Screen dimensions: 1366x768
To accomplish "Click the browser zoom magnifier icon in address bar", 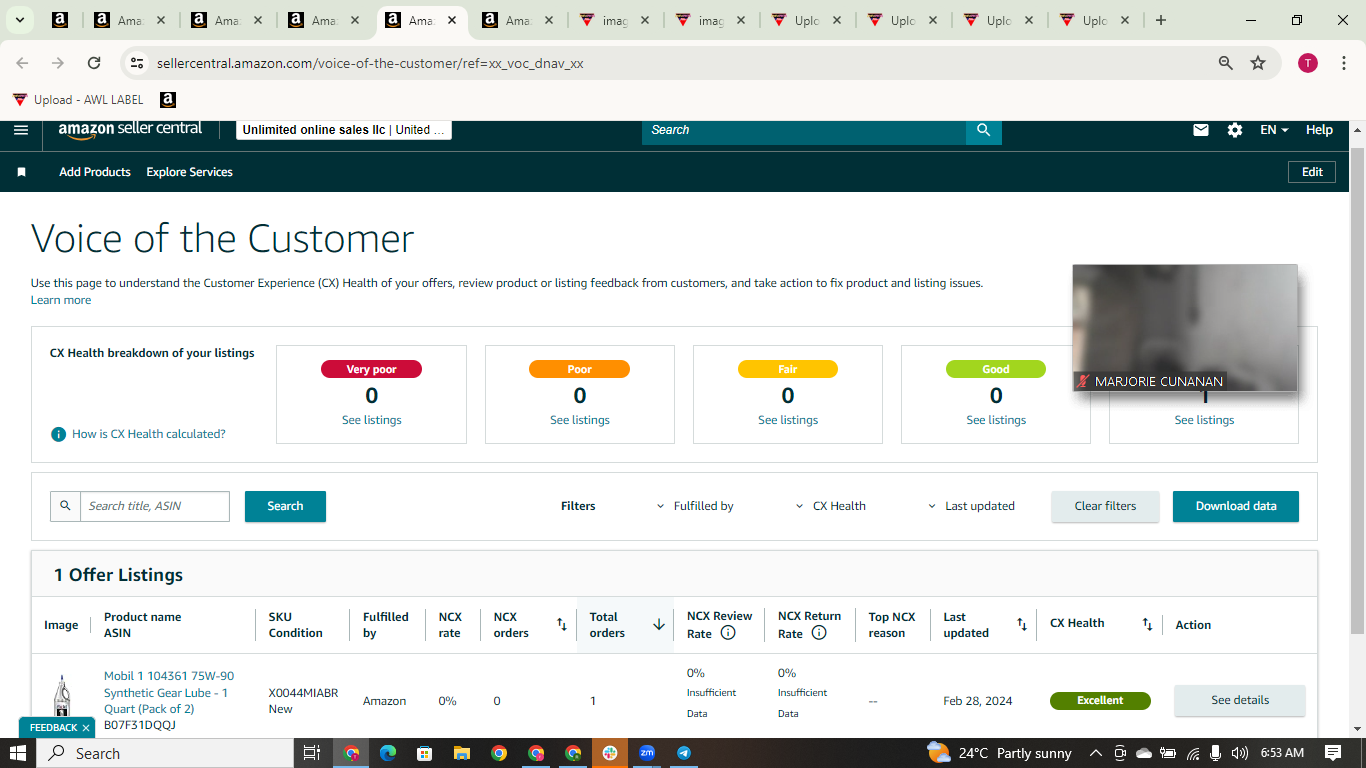I will [1226, 63].
